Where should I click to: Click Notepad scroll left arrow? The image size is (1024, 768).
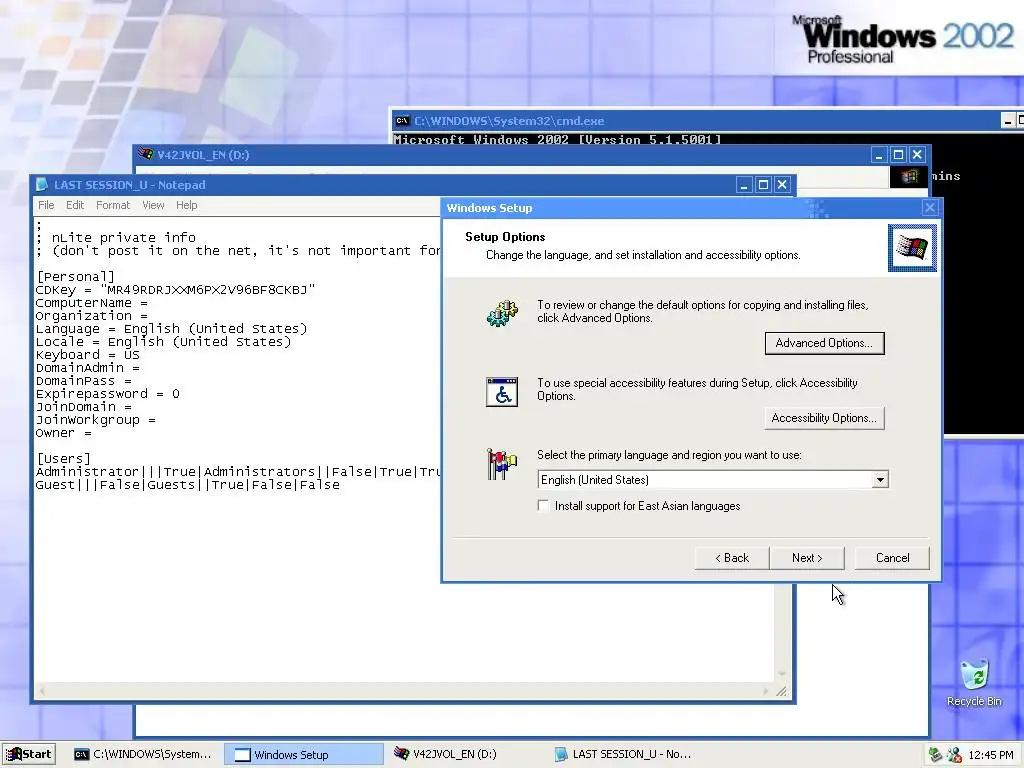click(42, 690)
